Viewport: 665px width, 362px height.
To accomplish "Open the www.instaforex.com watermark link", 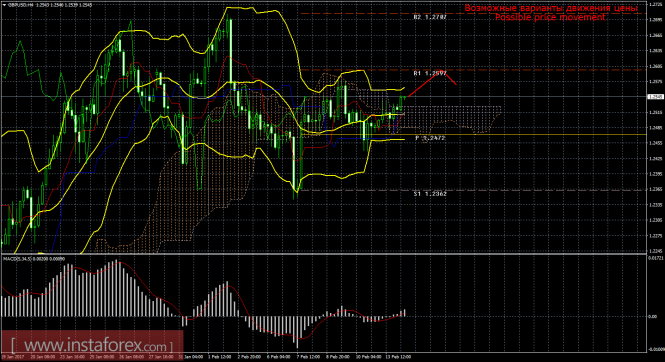I will pyautogui.click(x=92, y=346).
